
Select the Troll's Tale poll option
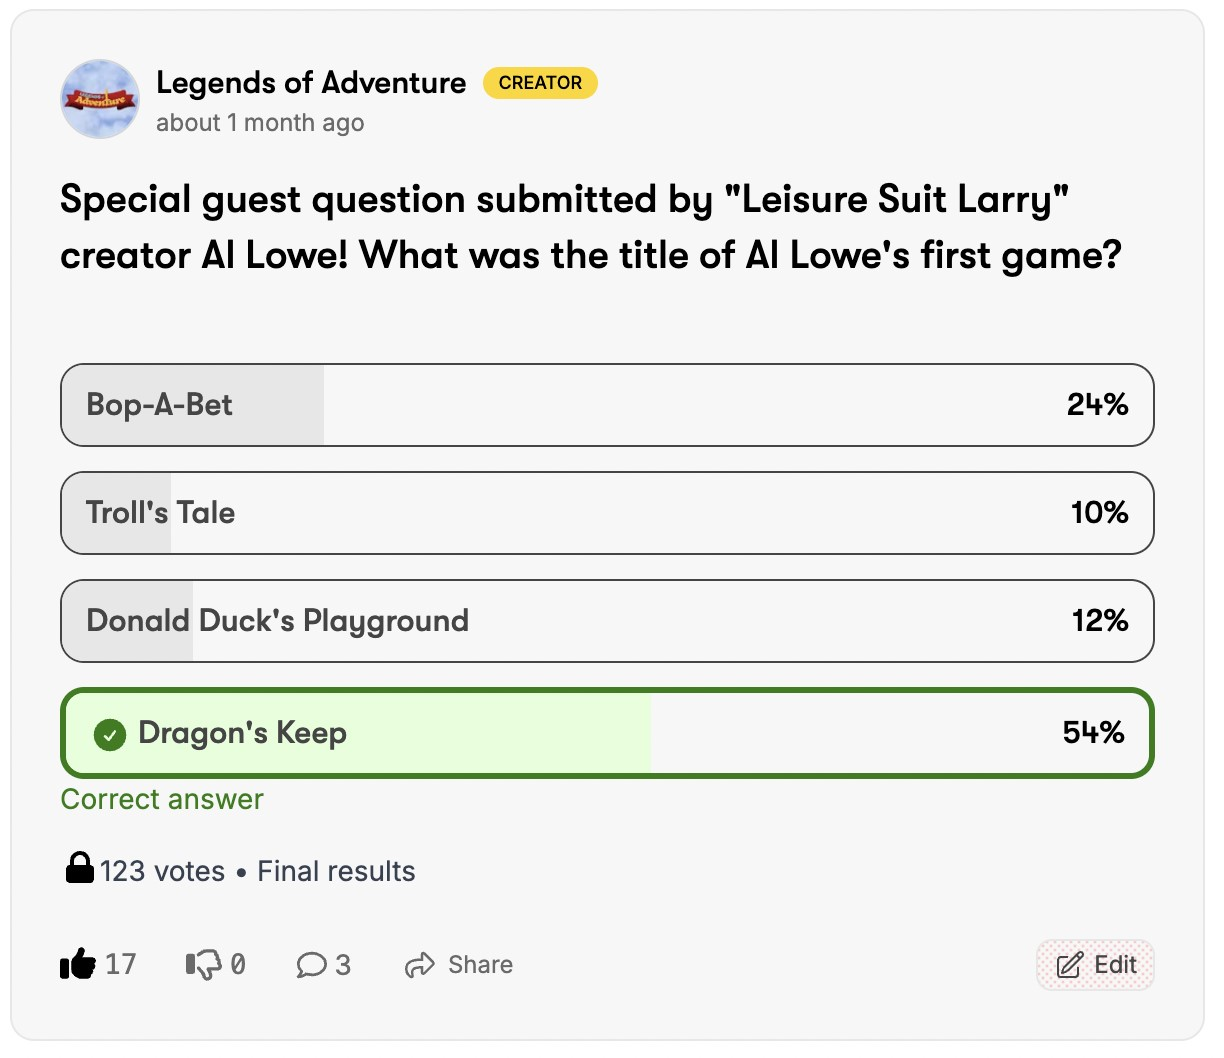(x=607, y=513)
